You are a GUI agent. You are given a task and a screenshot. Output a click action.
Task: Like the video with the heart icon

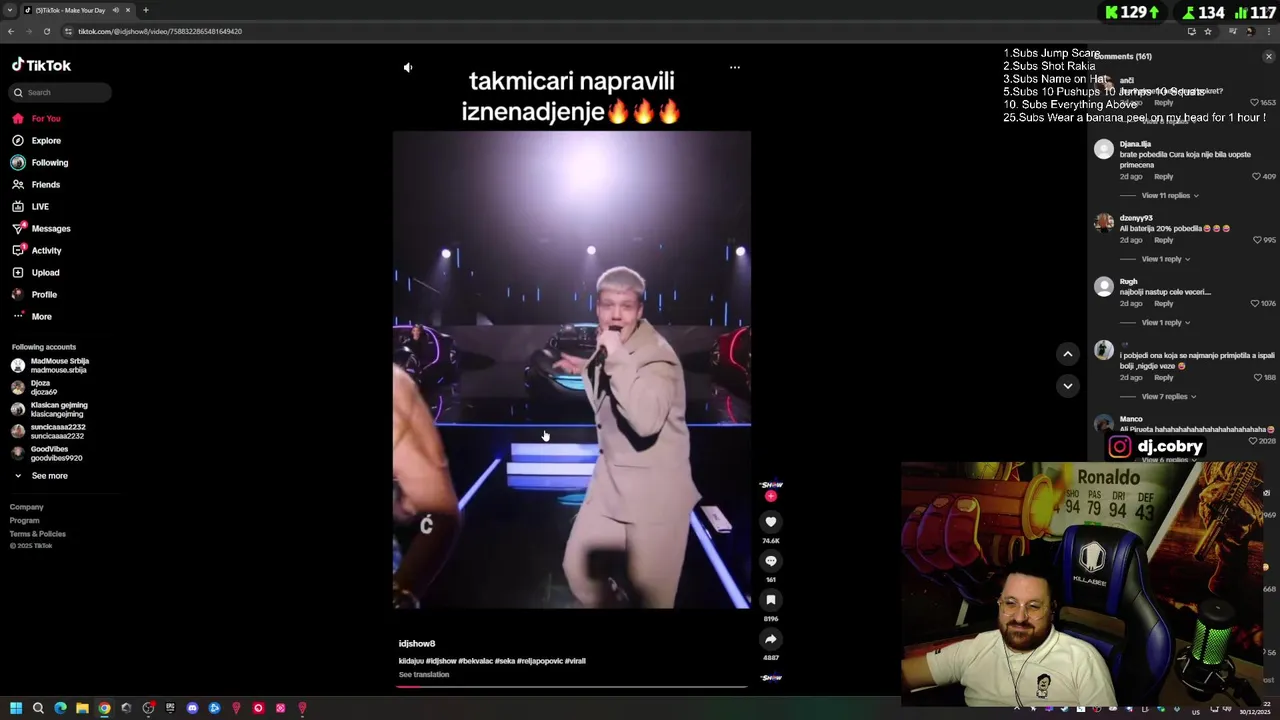click(x=771, y=522)
